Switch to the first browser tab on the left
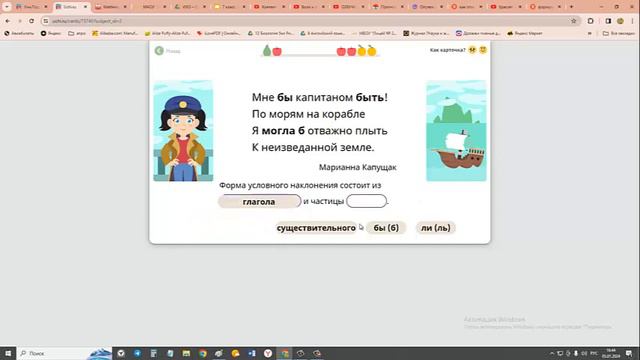This screenshot has height=360, width=640. 31,7
